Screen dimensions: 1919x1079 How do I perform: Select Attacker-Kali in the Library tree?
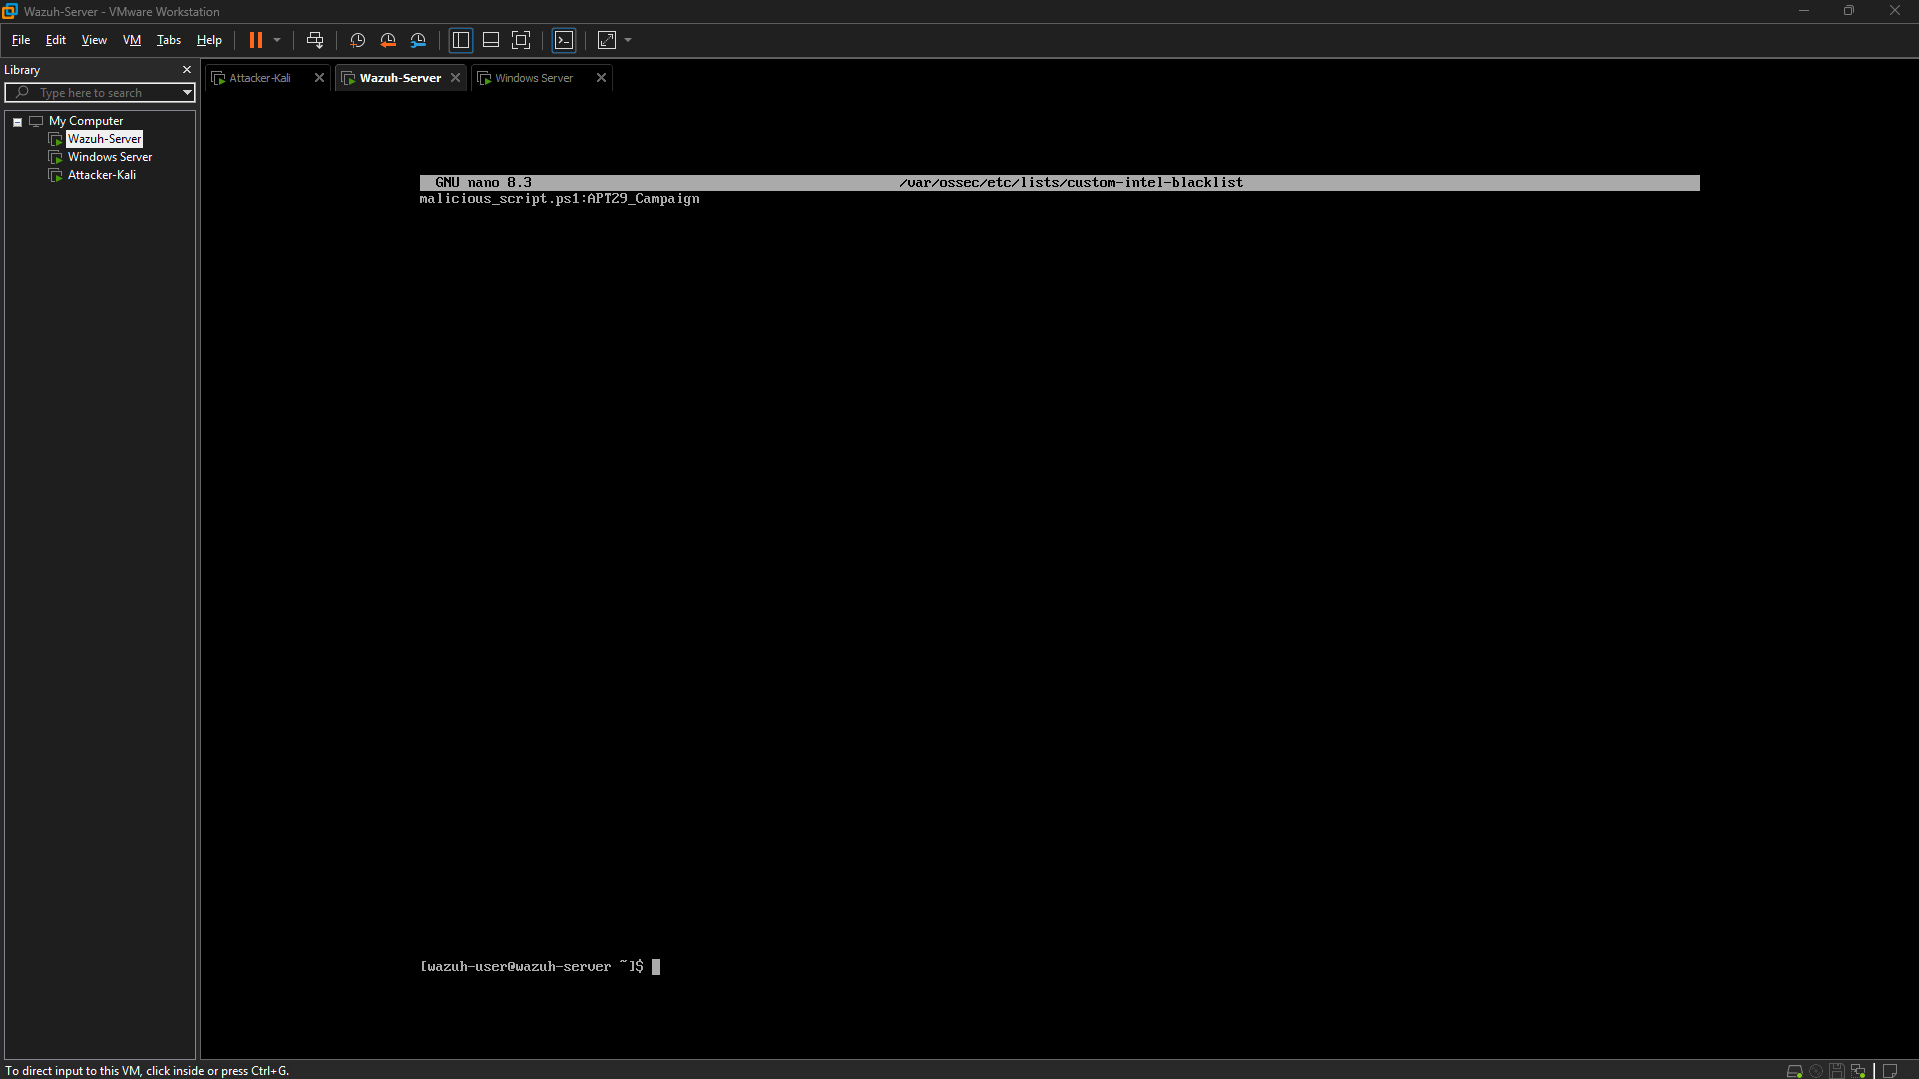102,175
